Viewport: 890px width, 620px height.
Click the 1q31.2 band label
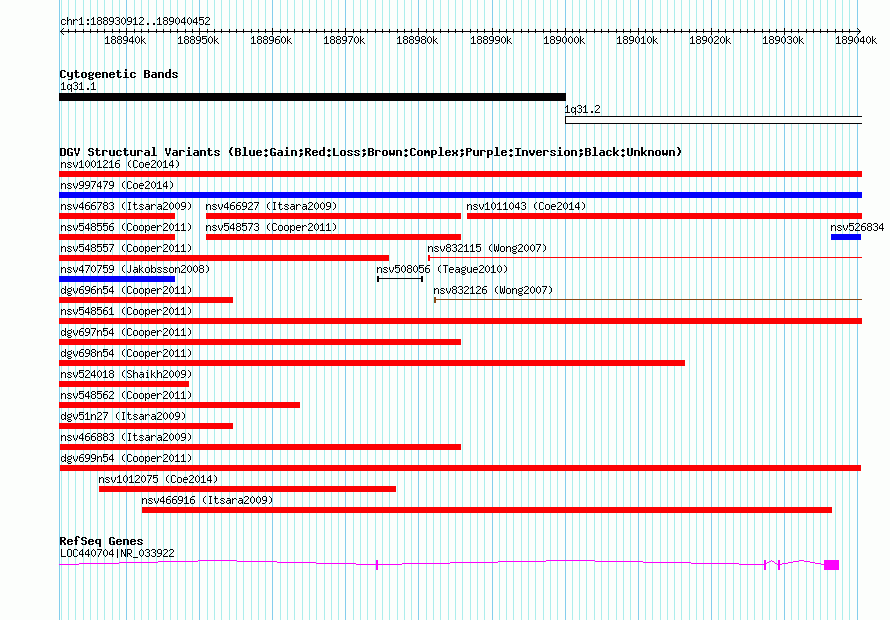pos(582,109)
